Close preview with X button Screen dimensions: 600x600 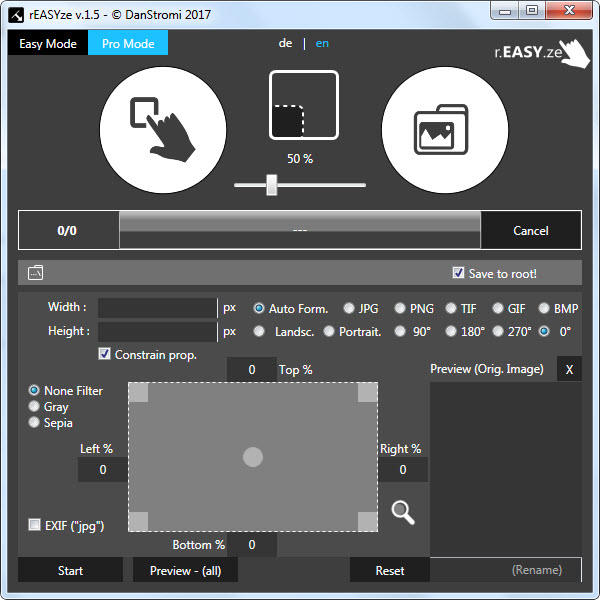point(569,369)
